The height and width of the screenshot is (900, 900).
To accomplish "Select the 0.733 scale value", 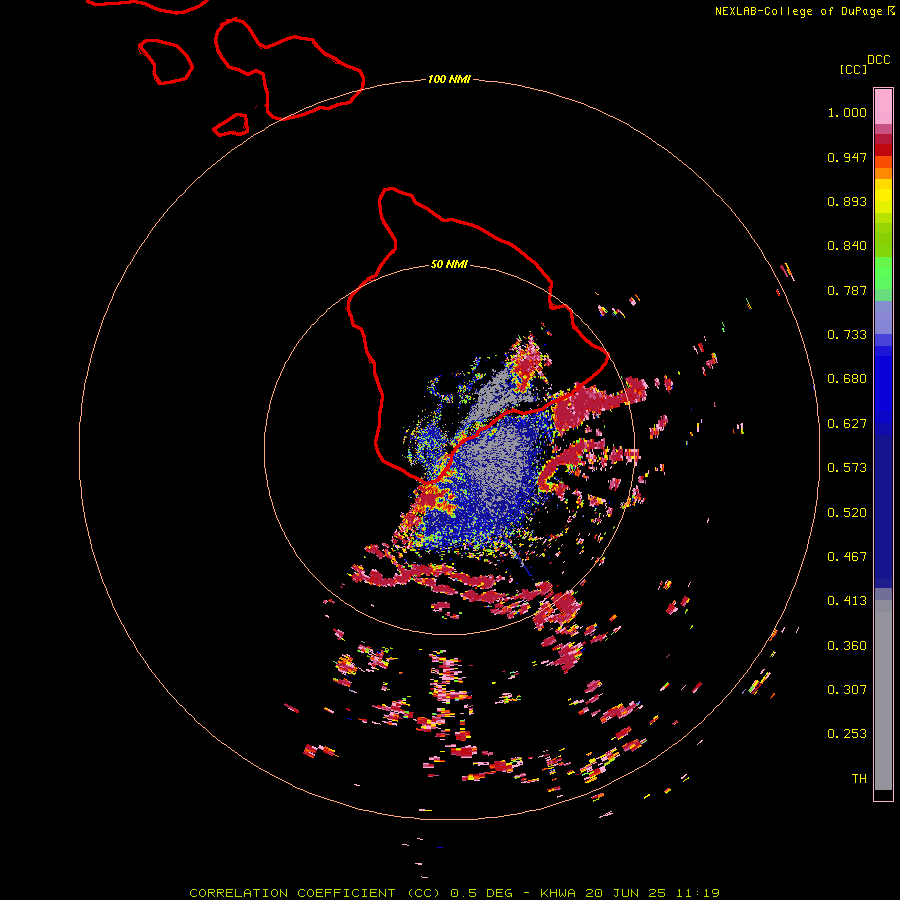I will tap(847, 335).
